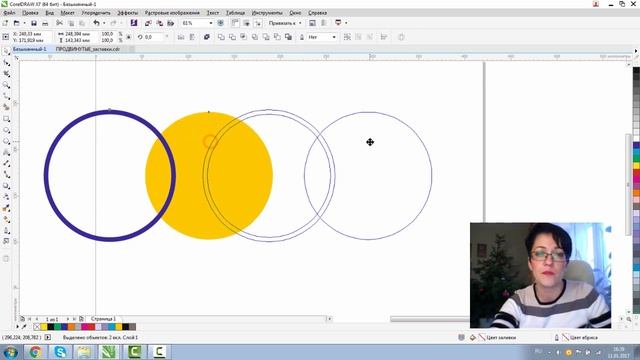Select the Zoom tool in toolbox
This screenshot has width=640, height=360.
coord(6,85)
